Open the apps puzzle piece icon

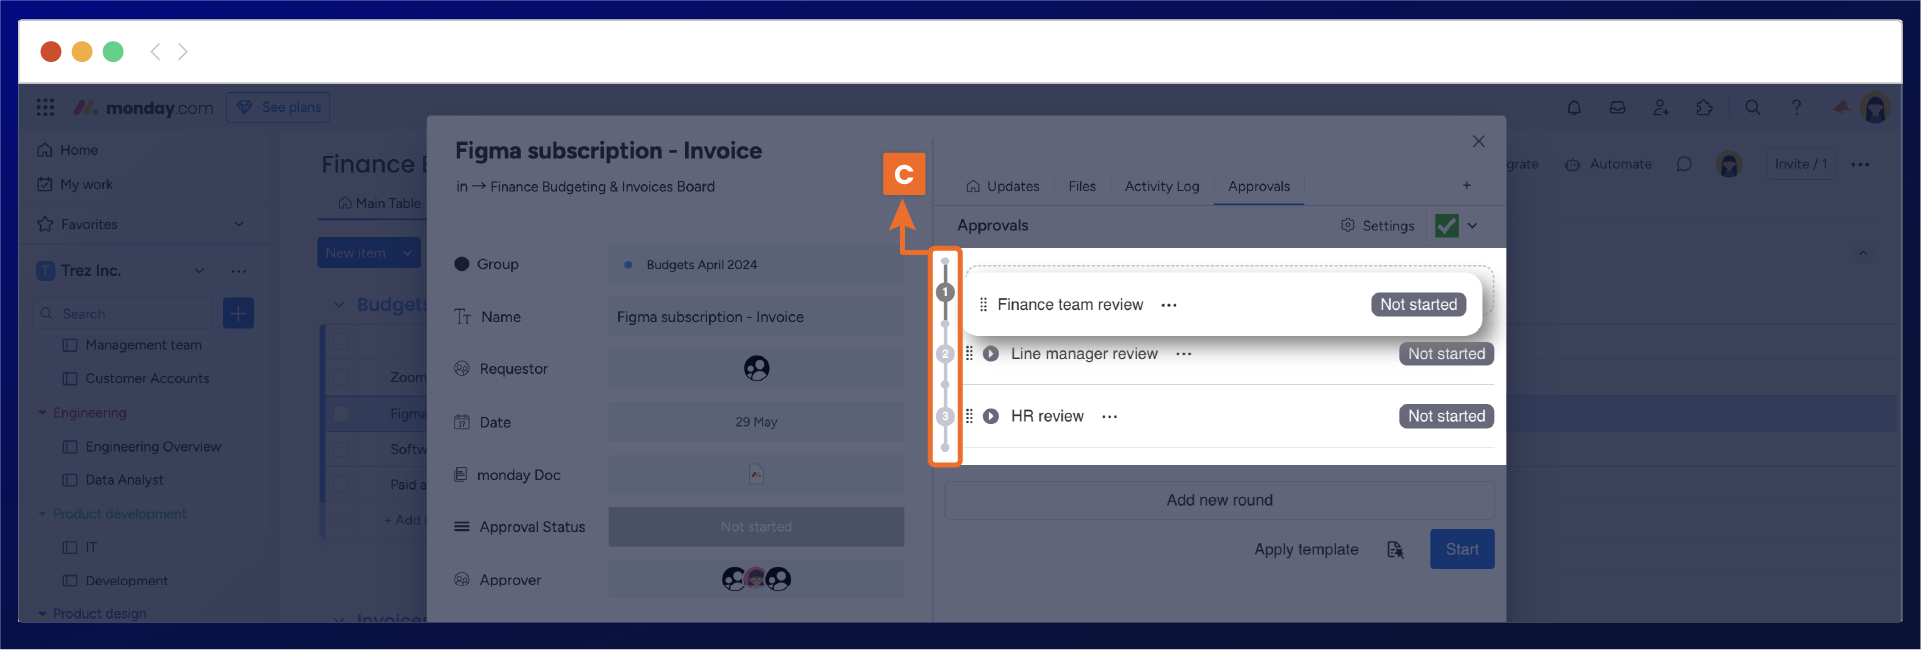pos(1705,108)
